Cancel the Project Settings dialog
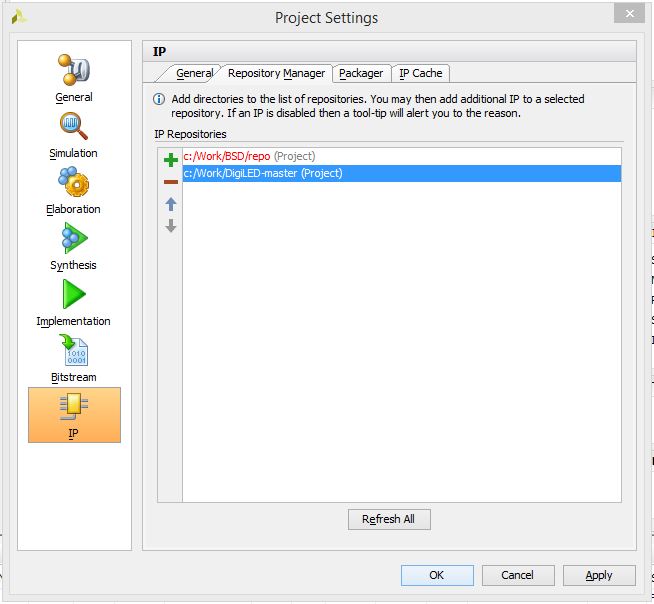 click(518, 575)
